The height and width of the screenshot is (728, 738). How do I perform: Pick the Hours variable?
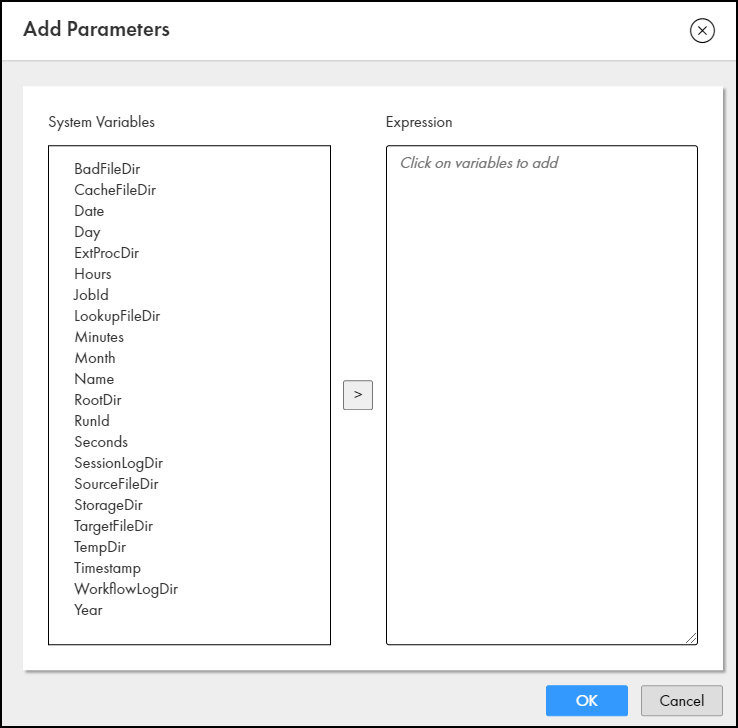tap(93, 274)
